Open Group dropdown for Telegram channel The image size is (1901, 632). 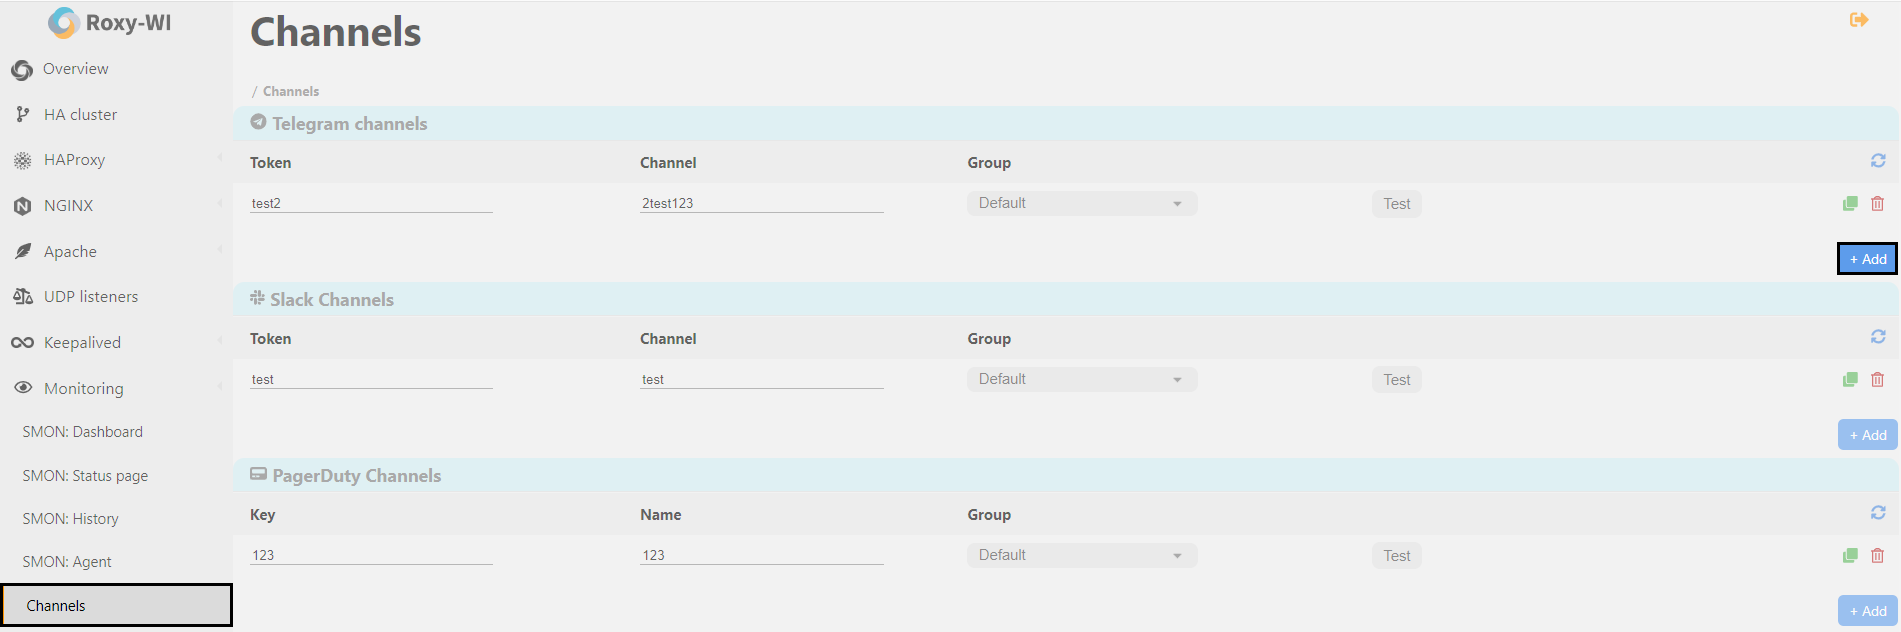pyautogui.click(x=1081, y=204)
